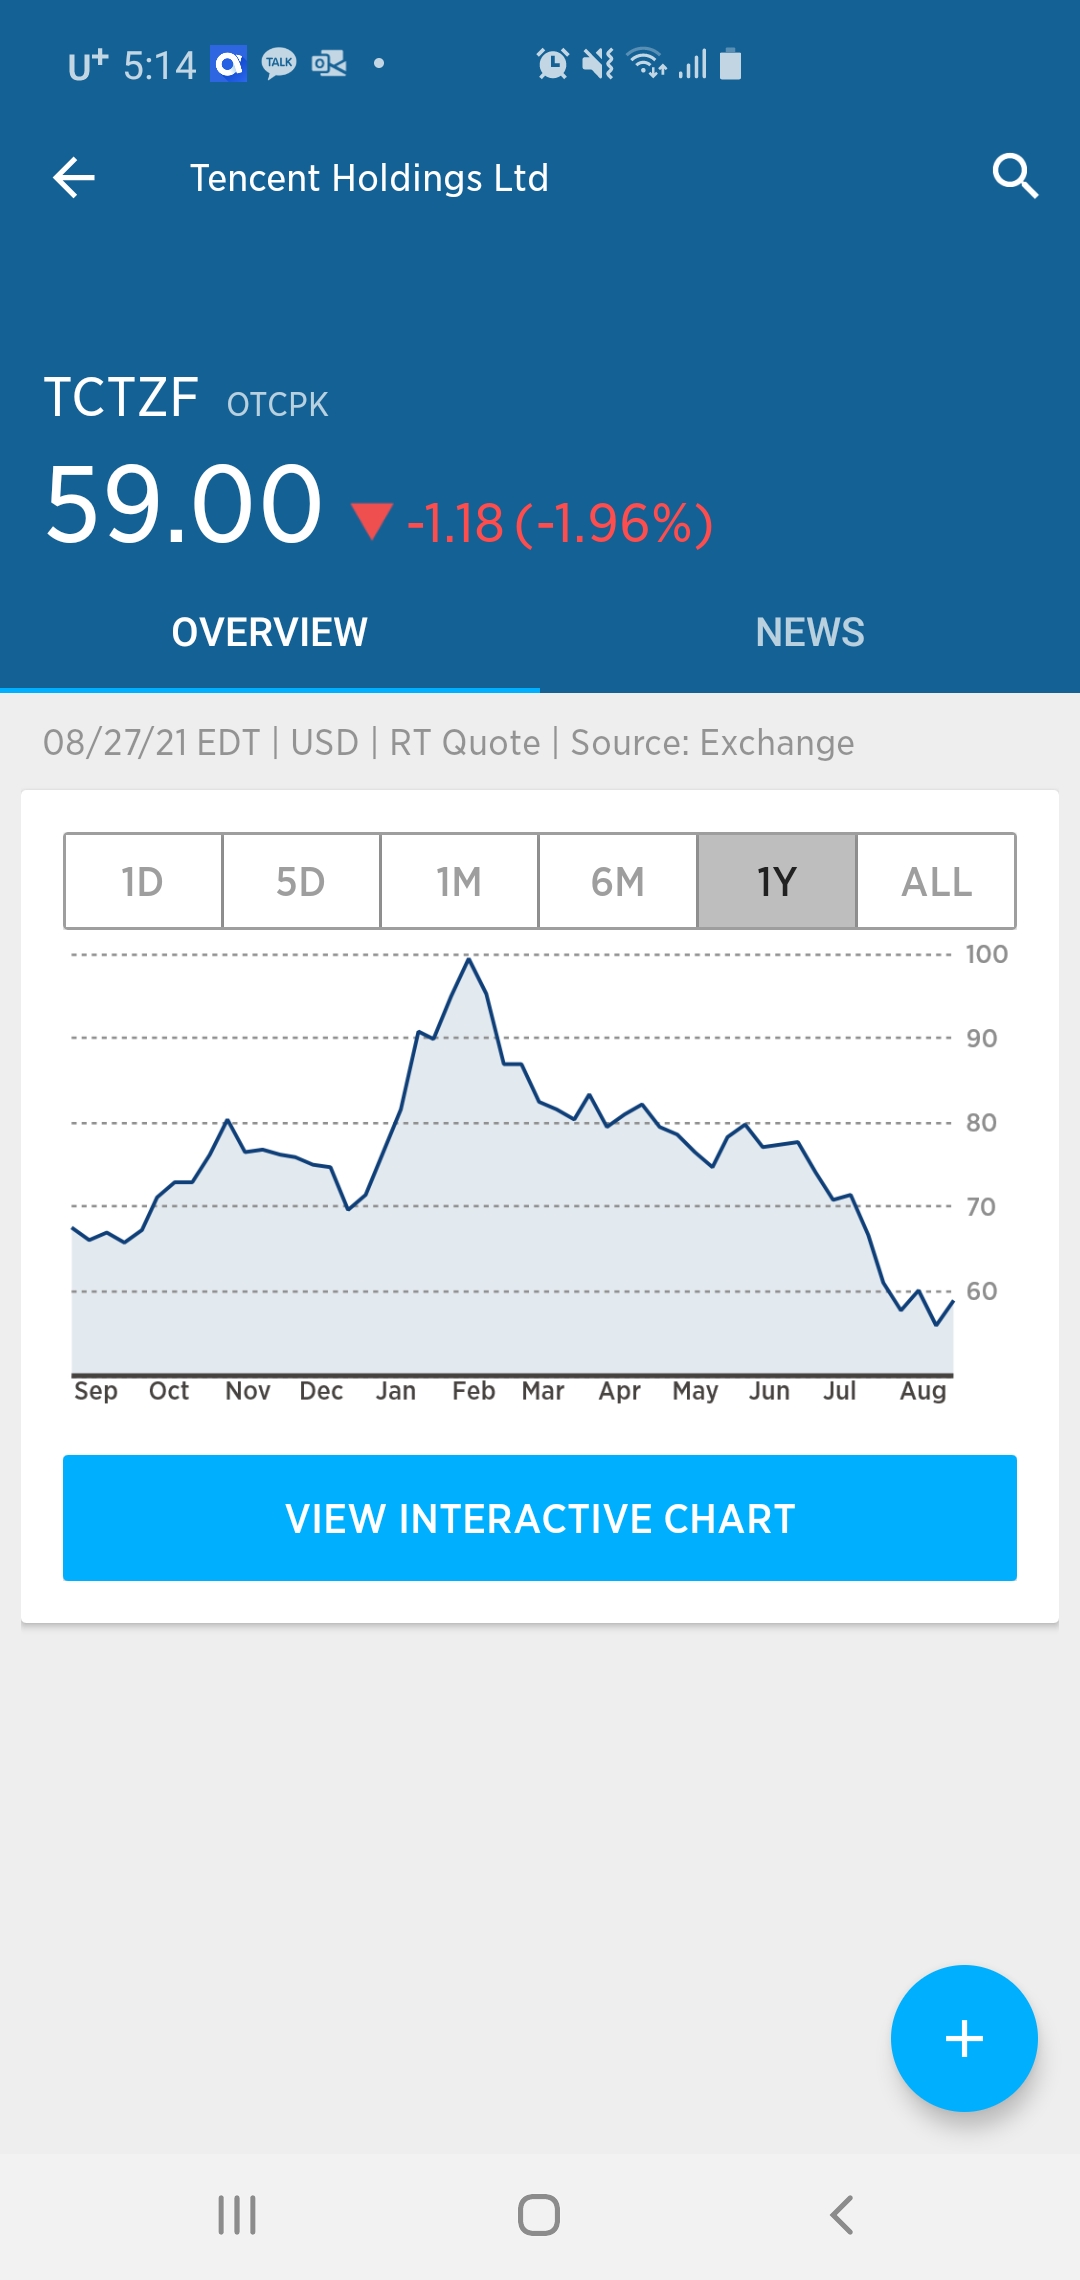Select the ALL chart range
Viewport: 1080px width, 2280px height.
point(937,881)
